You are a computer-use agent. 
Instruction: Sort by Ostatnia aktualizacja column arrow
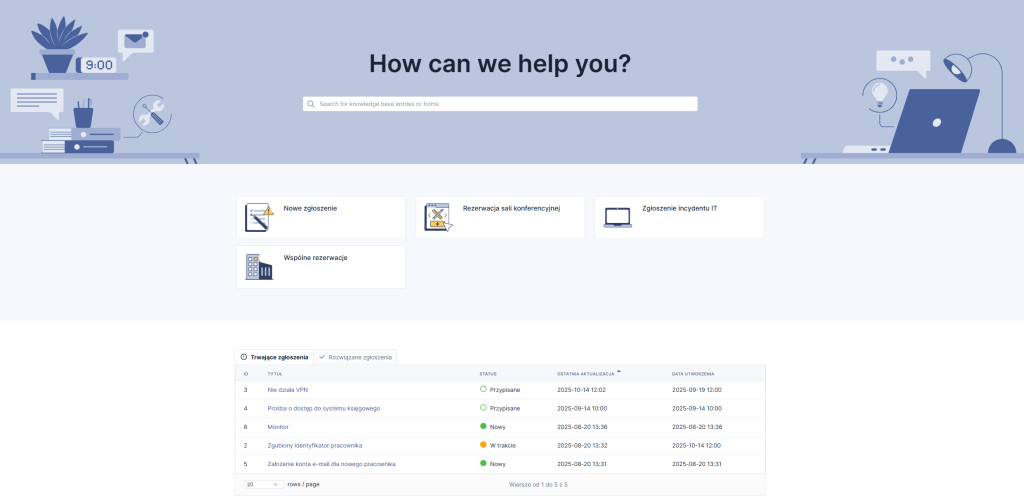tap(618, 372)
